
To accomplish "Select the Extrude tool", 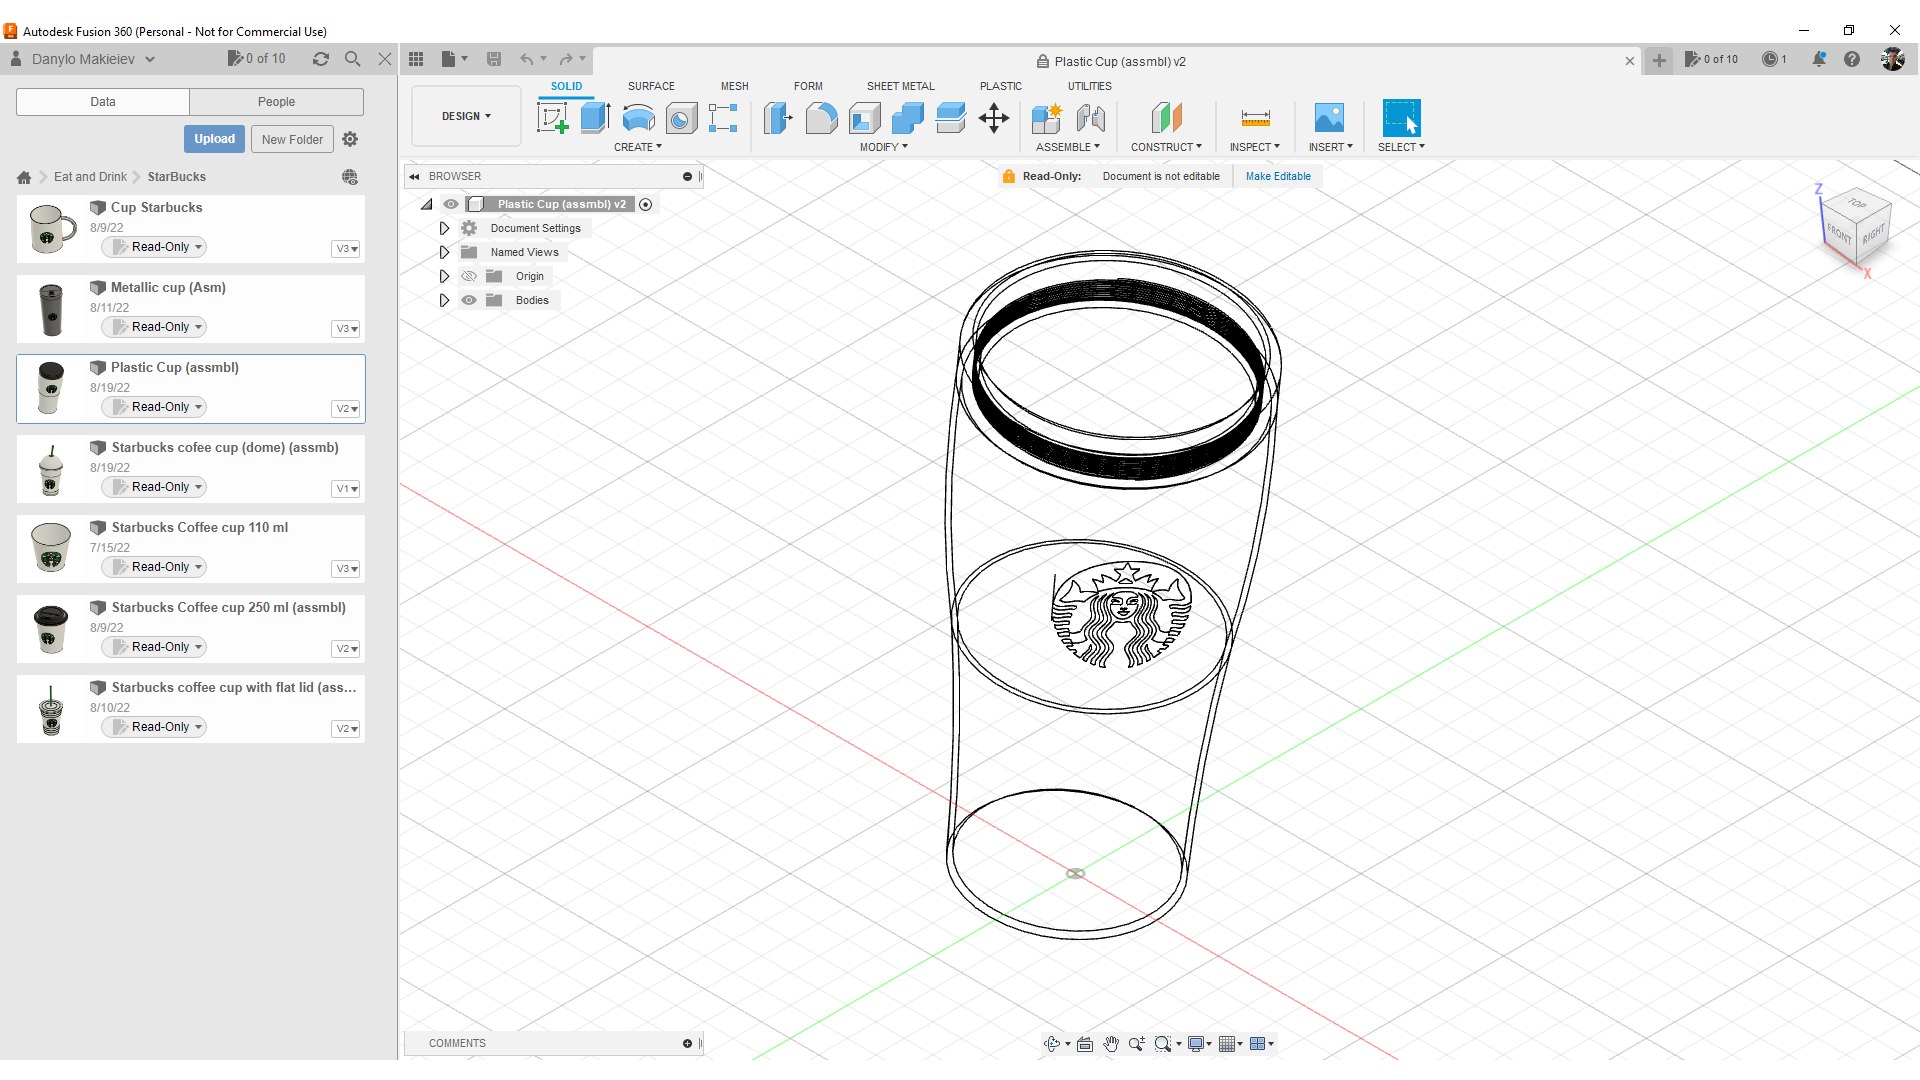I will 595,118.
